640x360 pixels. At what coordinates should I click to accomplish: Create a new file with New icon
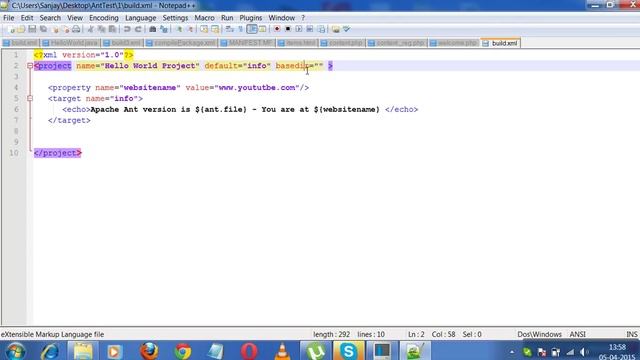tap(11, 29)
